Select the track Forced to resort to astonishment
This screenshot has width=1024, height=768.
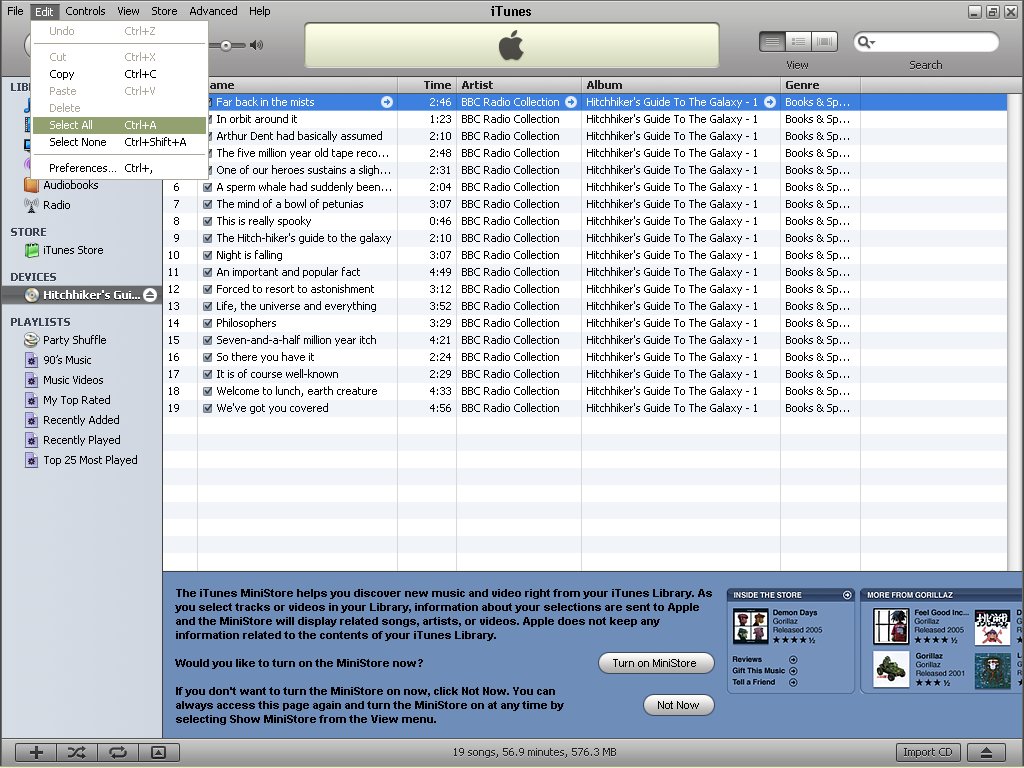point(295,289)
